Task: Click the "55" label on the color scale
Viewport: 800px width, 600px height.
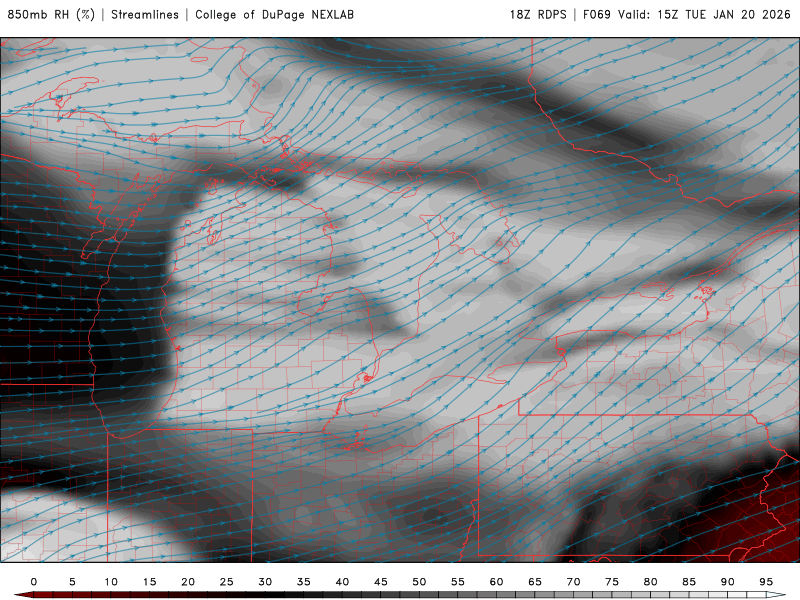Action: click(458, 582)
